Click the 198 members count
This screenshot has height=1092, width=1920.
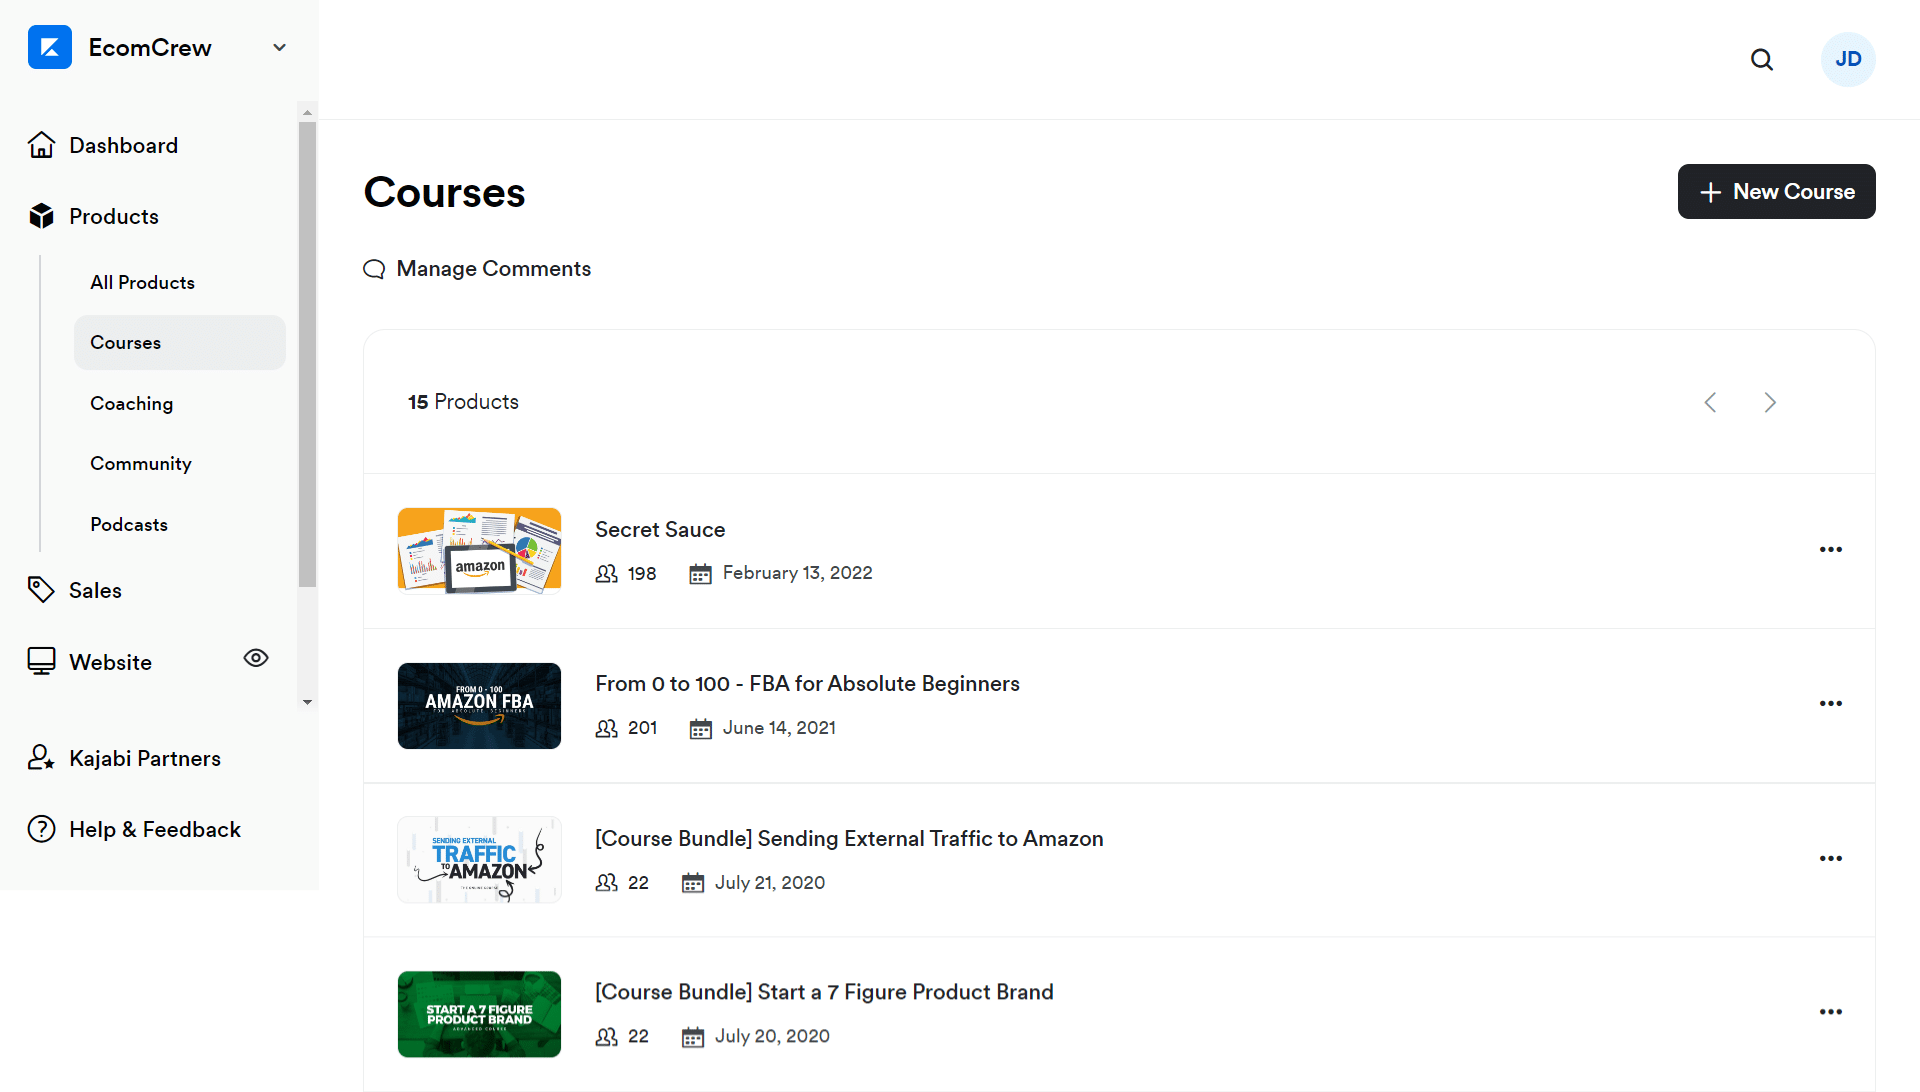coord(642,573)
